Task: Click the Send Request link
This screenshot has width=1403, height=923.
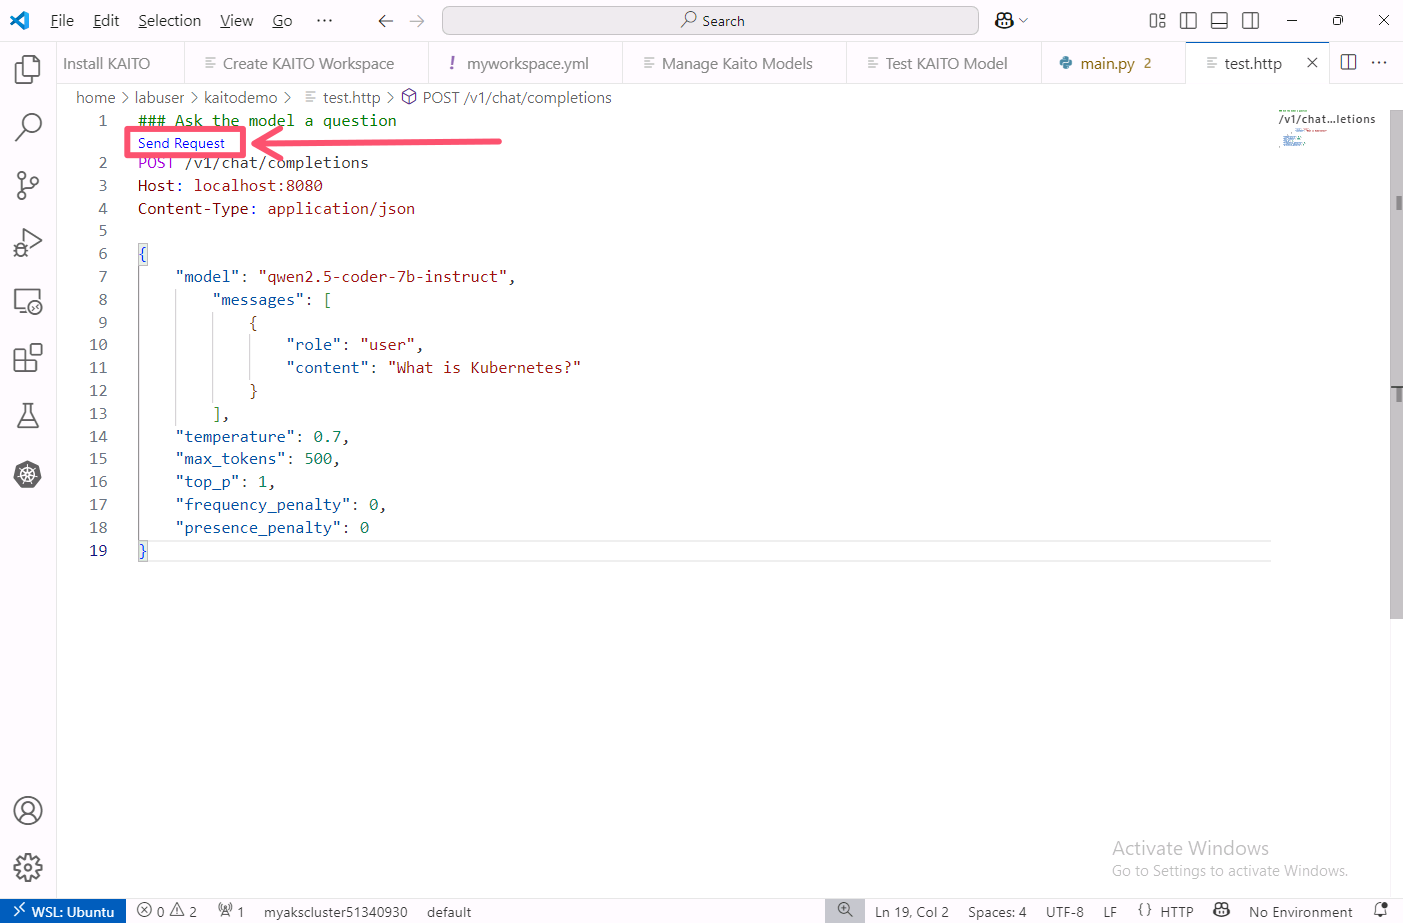Action: point(181,143)
